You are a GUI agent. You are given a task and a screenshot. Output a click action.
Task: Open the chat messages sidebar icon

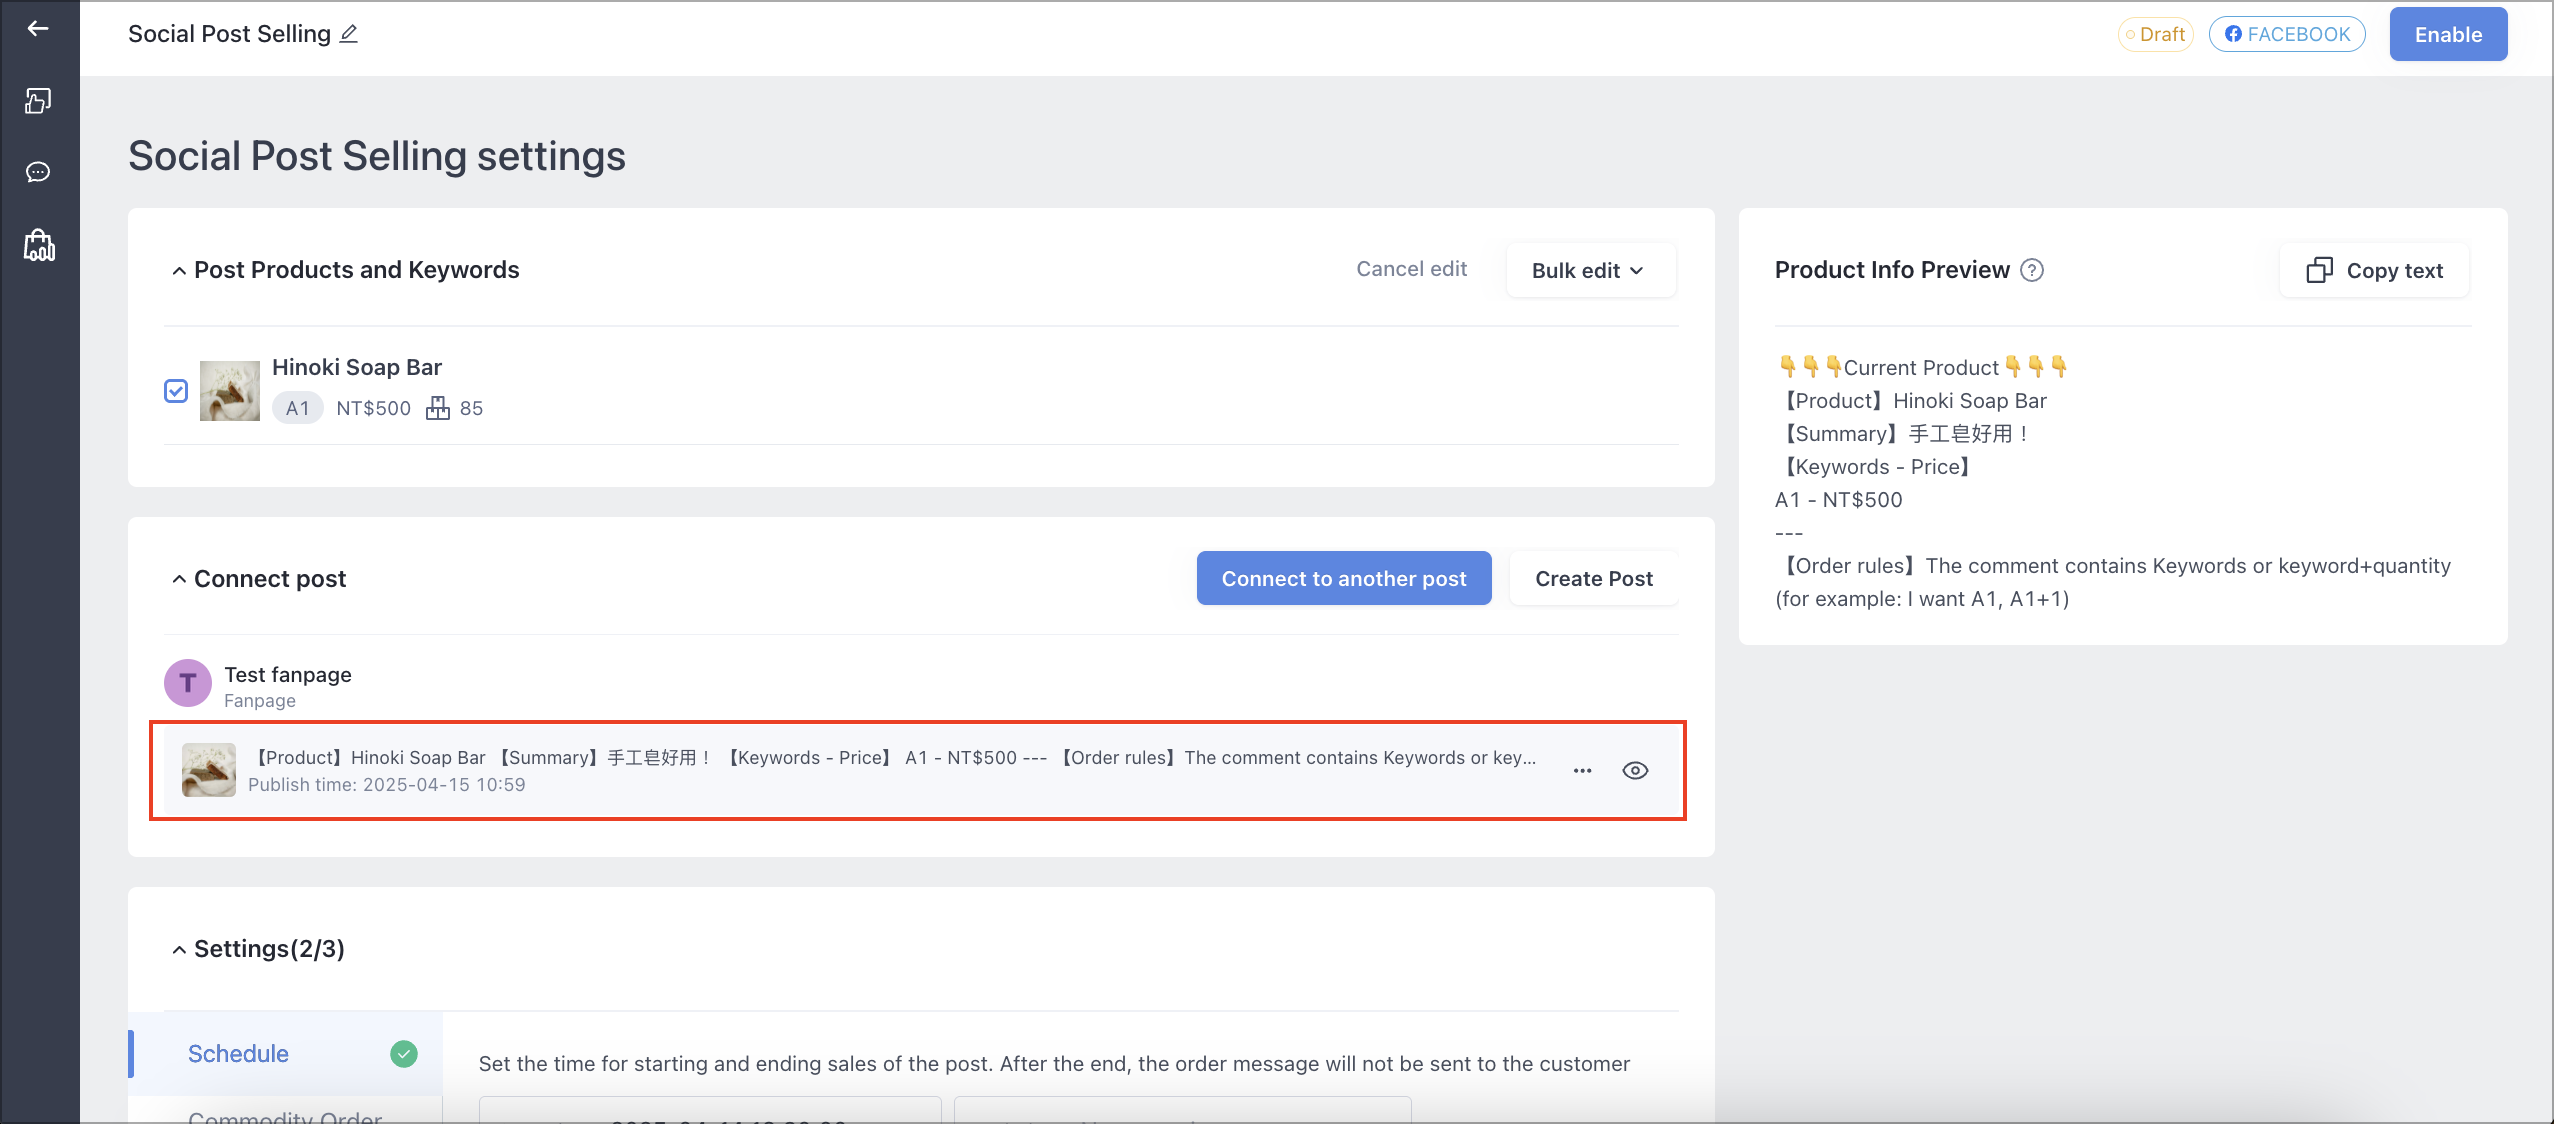pos(38,172)
